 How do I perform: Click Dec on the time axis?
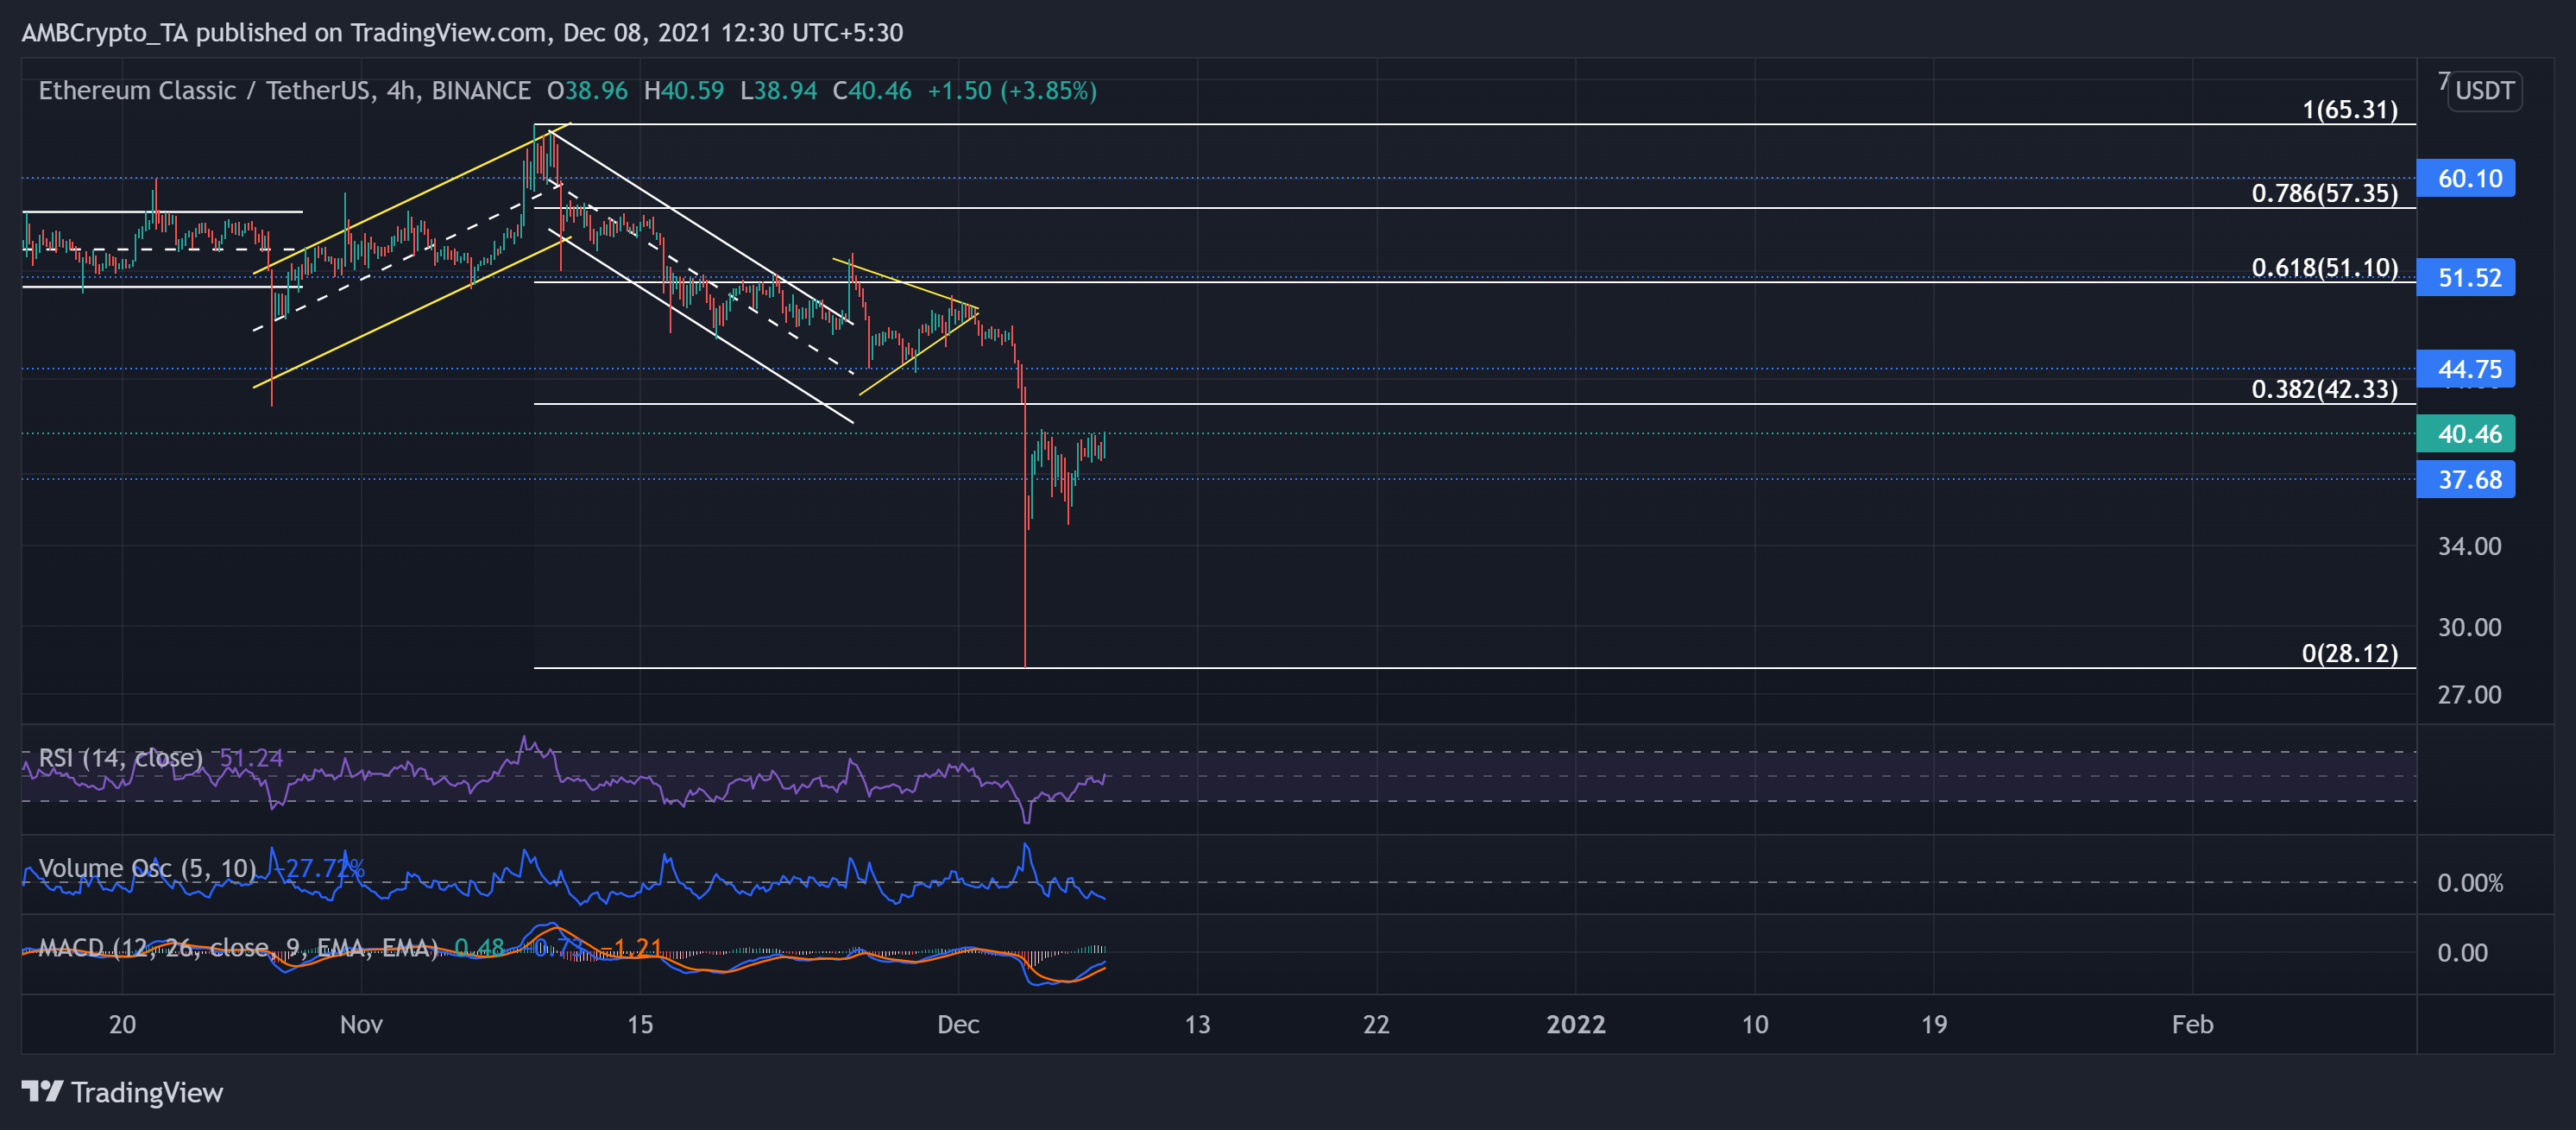(x=959, y=1024)
